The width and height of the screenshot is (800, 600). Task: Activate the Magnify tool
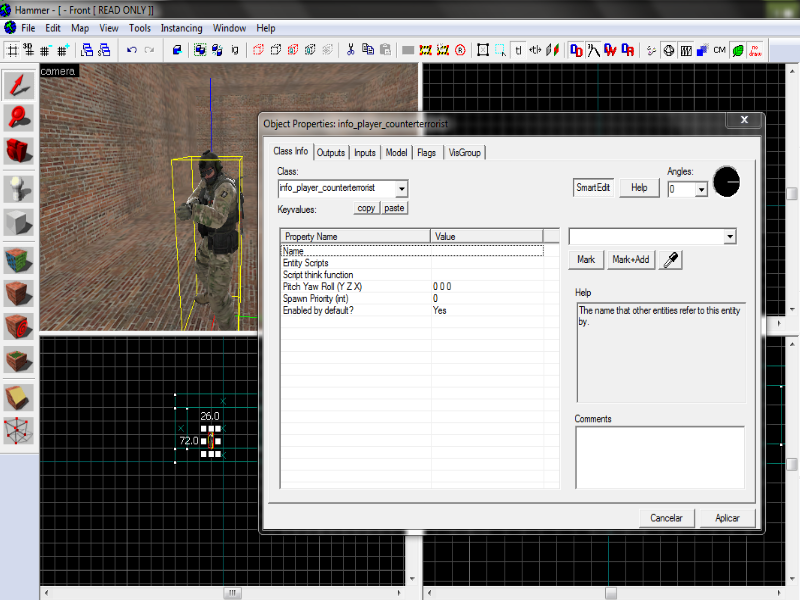[x=19, y=117]
